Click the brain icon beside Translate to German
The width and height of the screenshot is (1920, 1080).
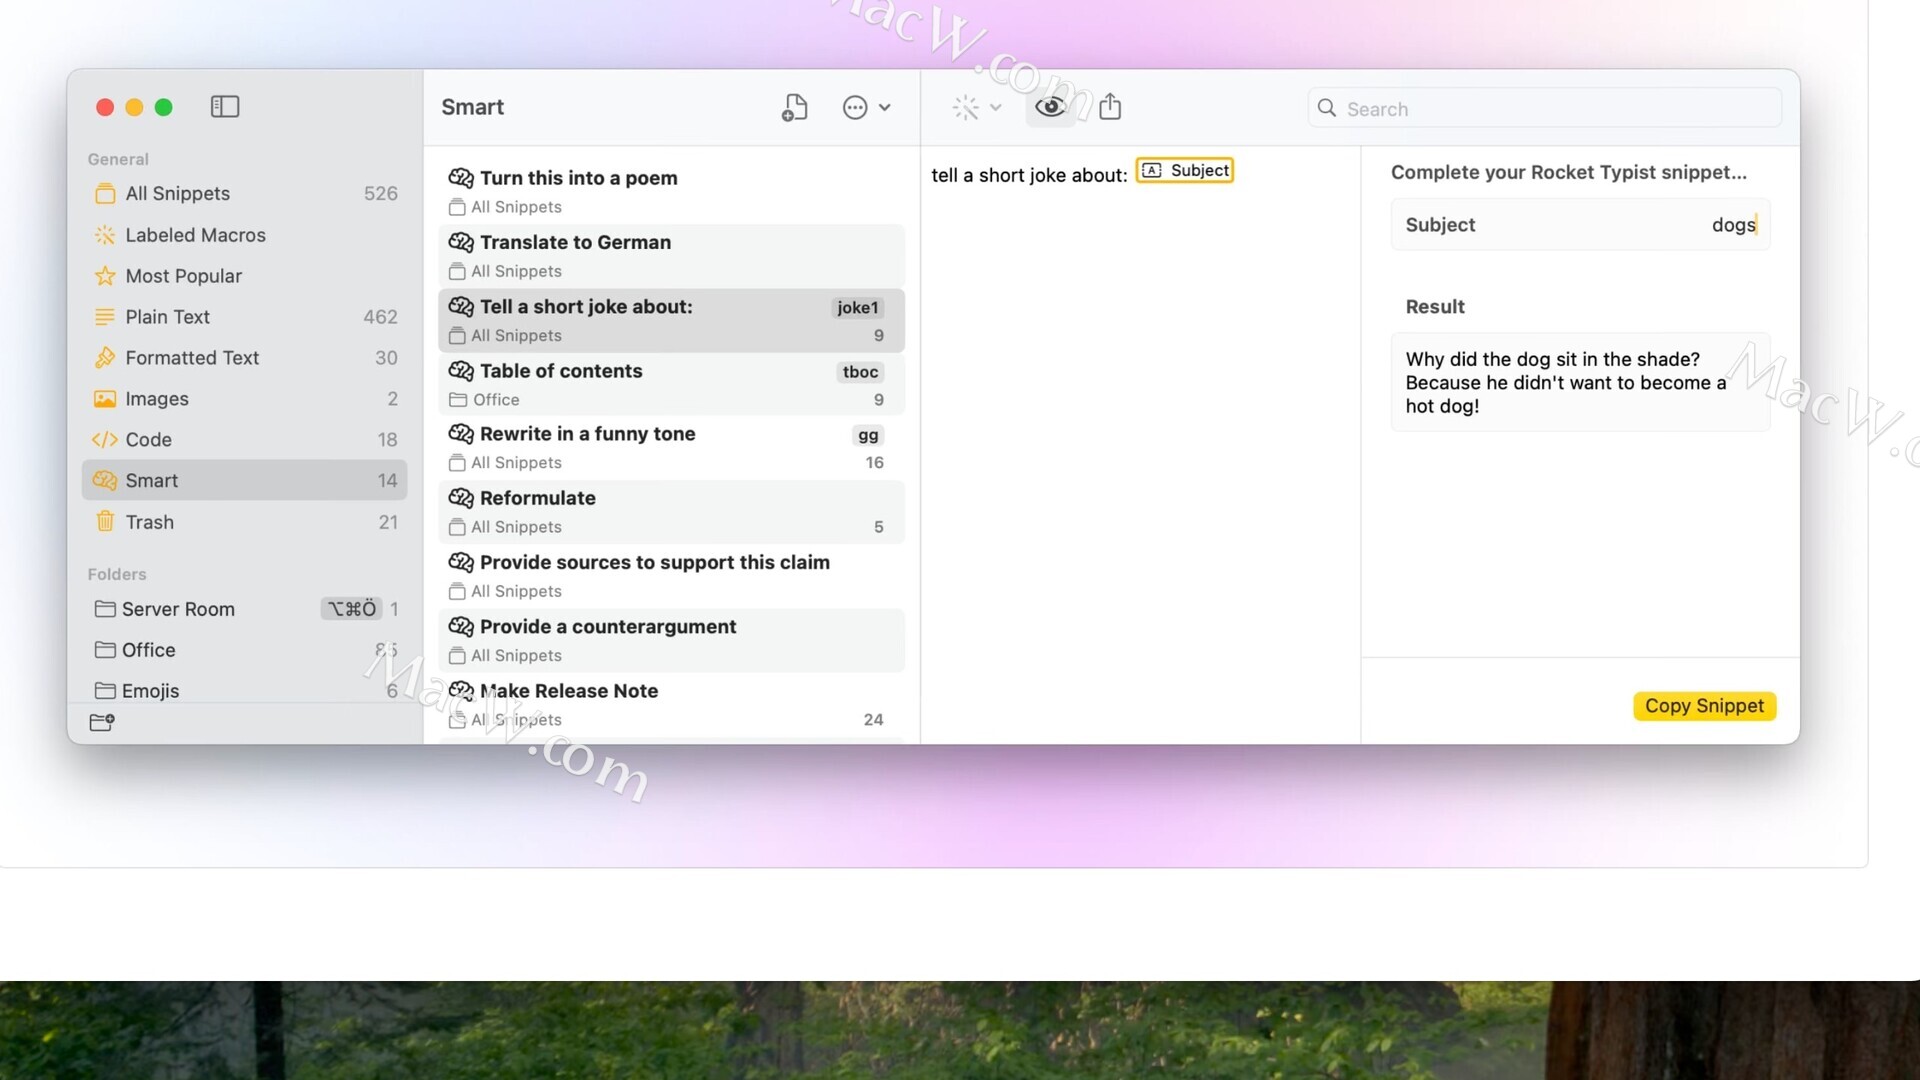point(461,242)
